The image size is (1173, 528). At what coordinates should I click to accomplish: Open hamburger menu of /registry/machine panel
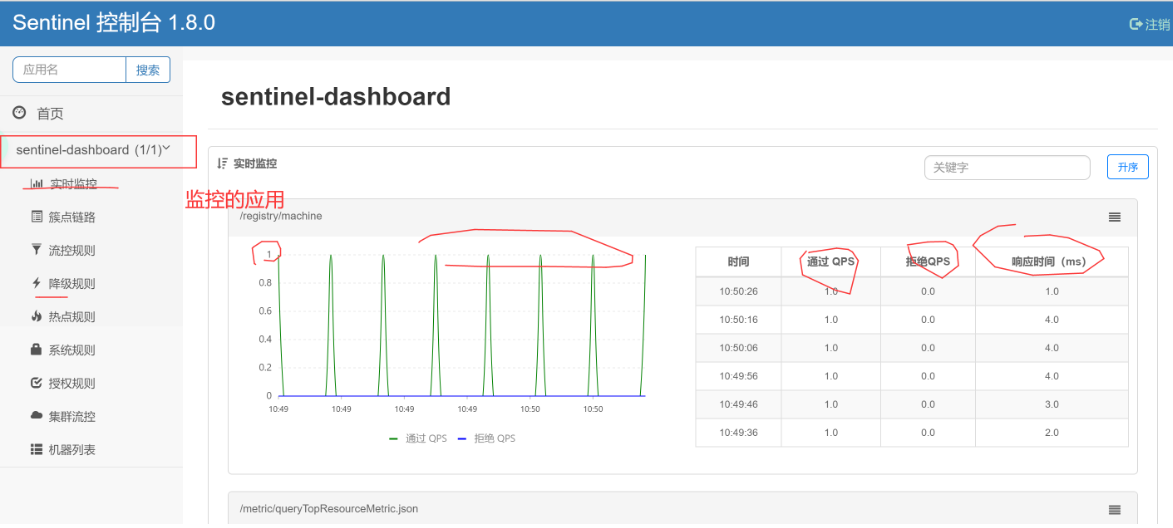point(1115,217)
